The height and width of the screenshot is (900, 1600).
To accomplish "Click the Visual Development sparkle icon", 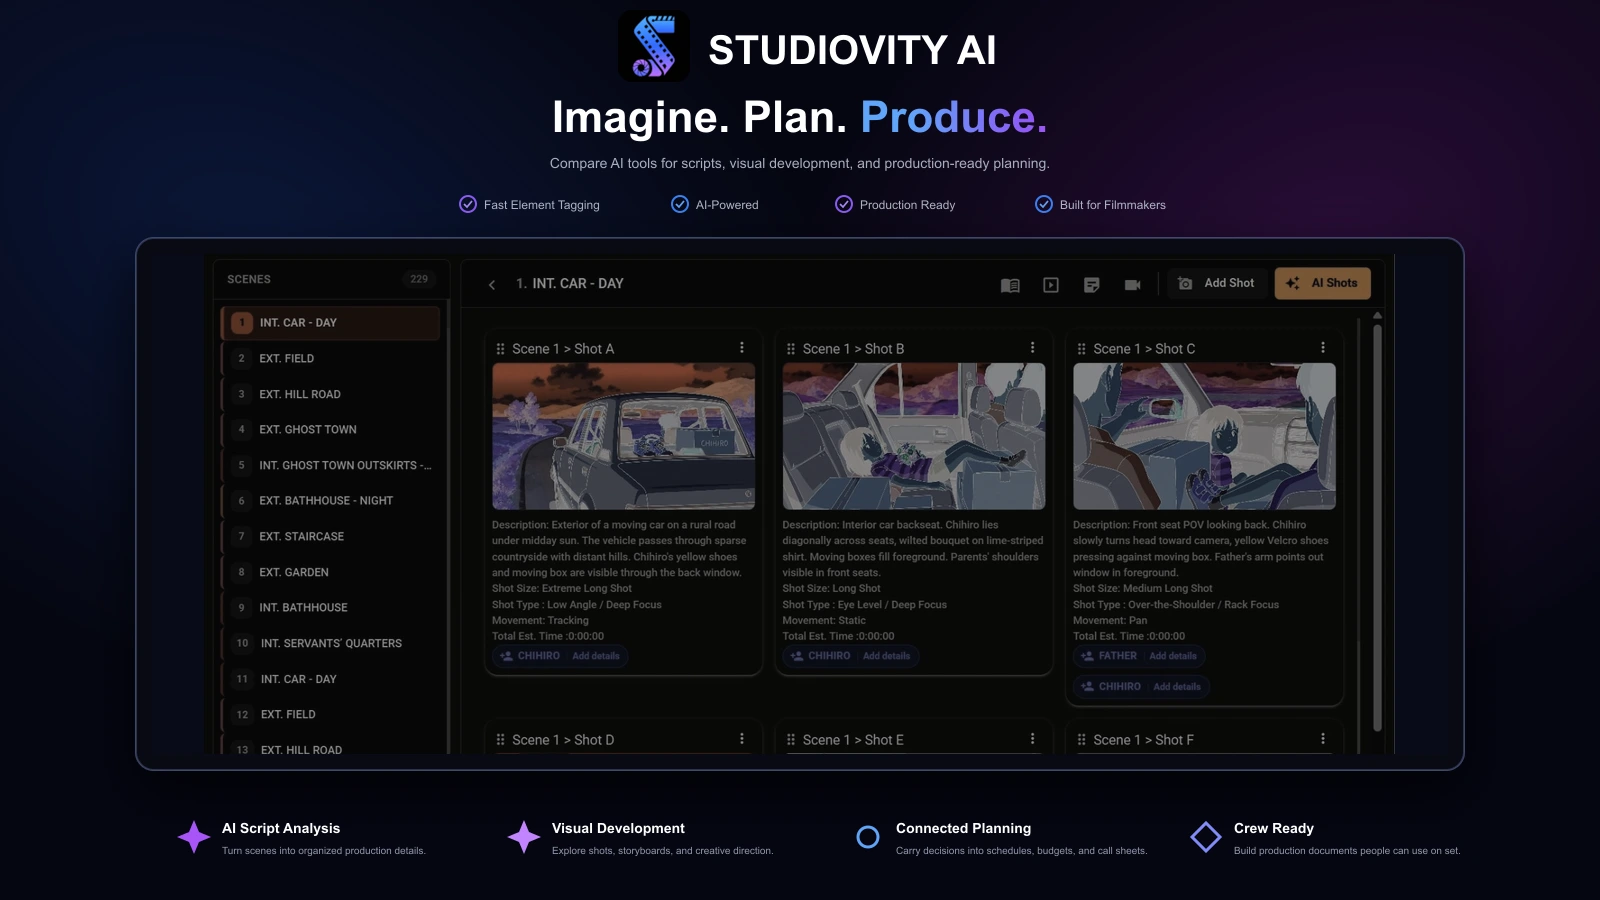I will pyautogui.click(x=524, y=837).
